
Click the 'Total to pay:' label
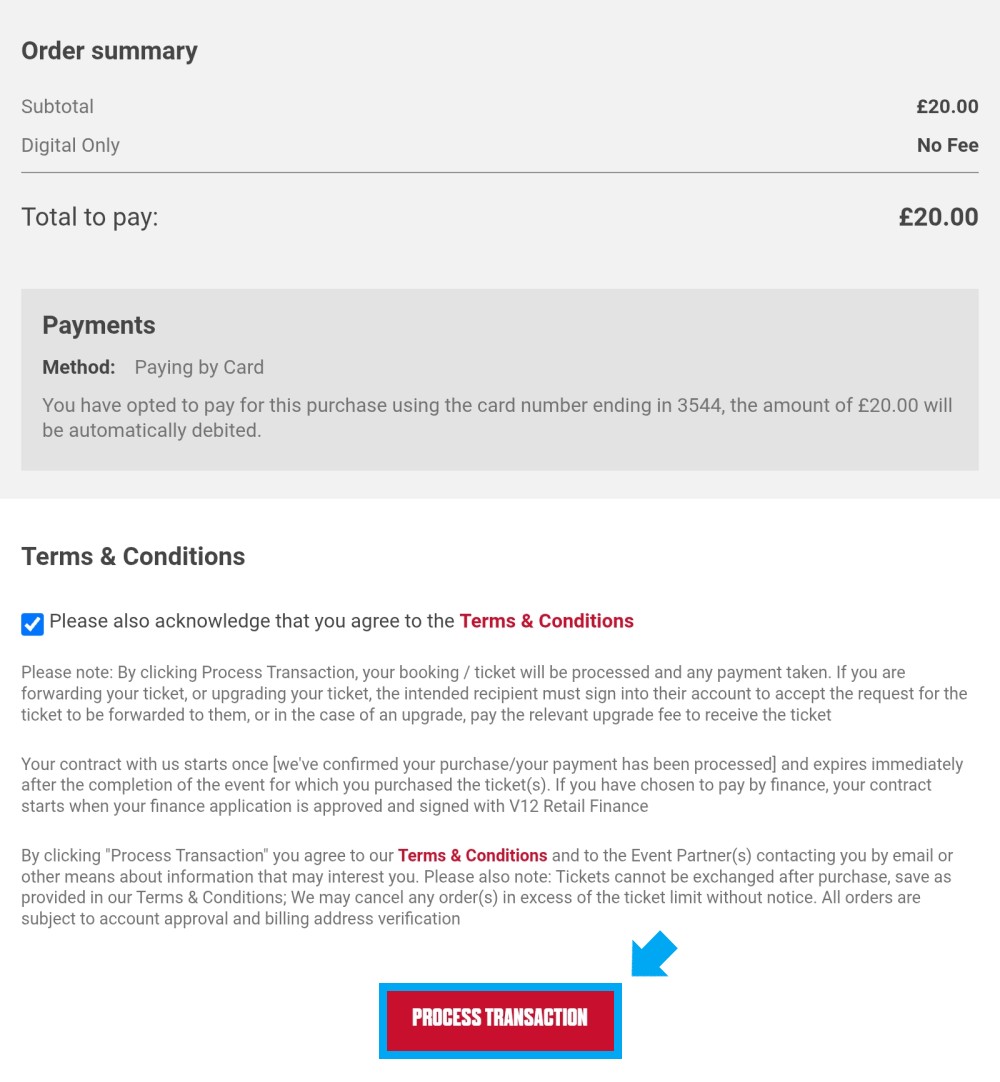tap(90, 217)
